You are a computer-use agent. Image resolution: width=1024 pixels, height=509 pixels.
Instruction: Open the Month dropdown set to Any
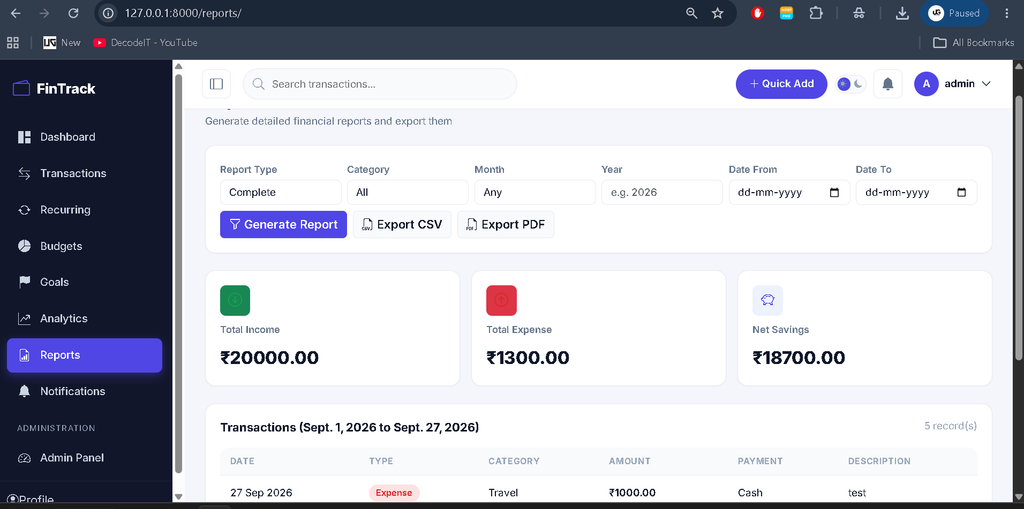click(535, 193)
